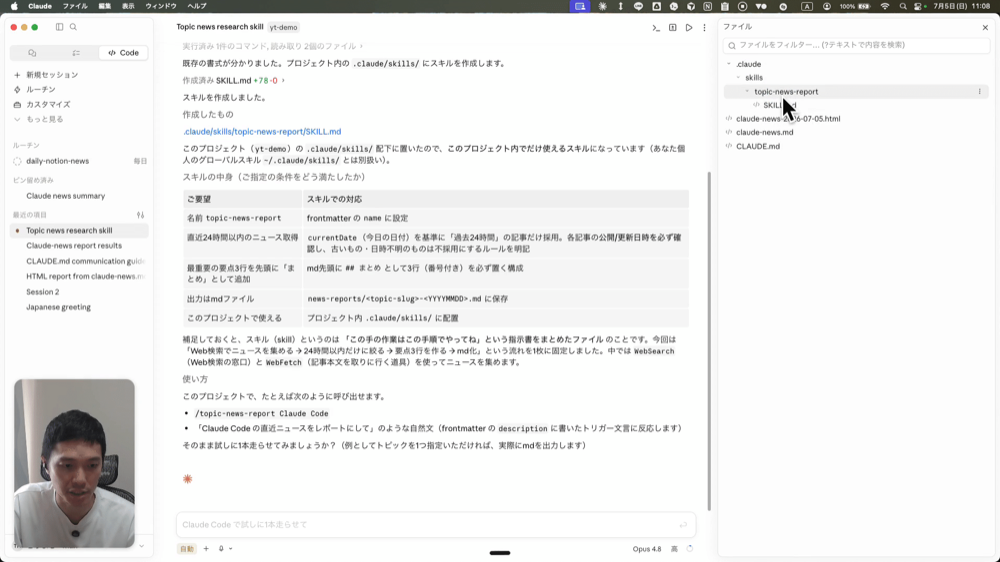This screenshot has height=562, width=1000.
Task: Select the Code tab
Action: tap(124, 53)
